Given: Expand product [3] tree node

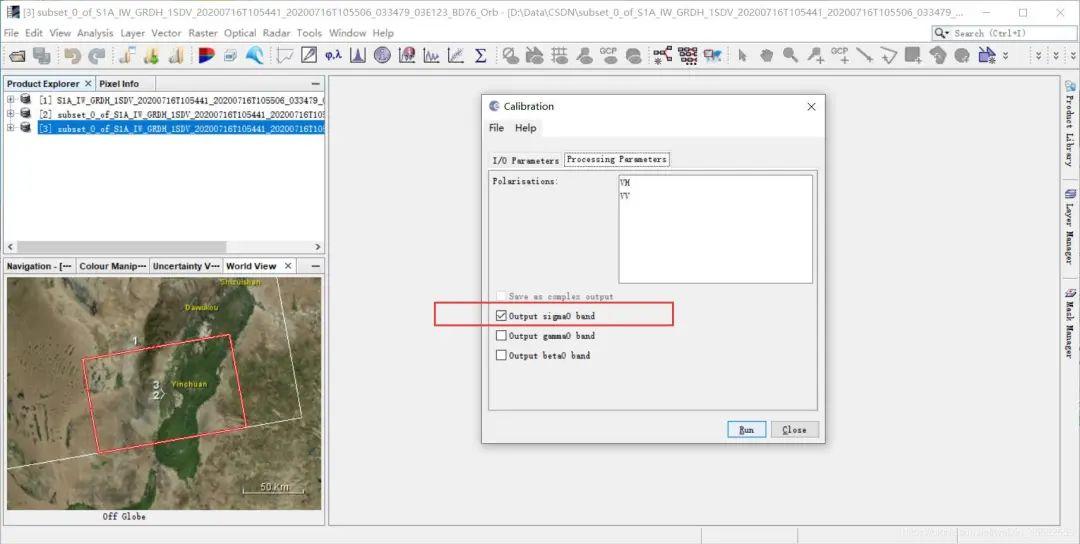Looking at the screenshot, I should (10, 128).
